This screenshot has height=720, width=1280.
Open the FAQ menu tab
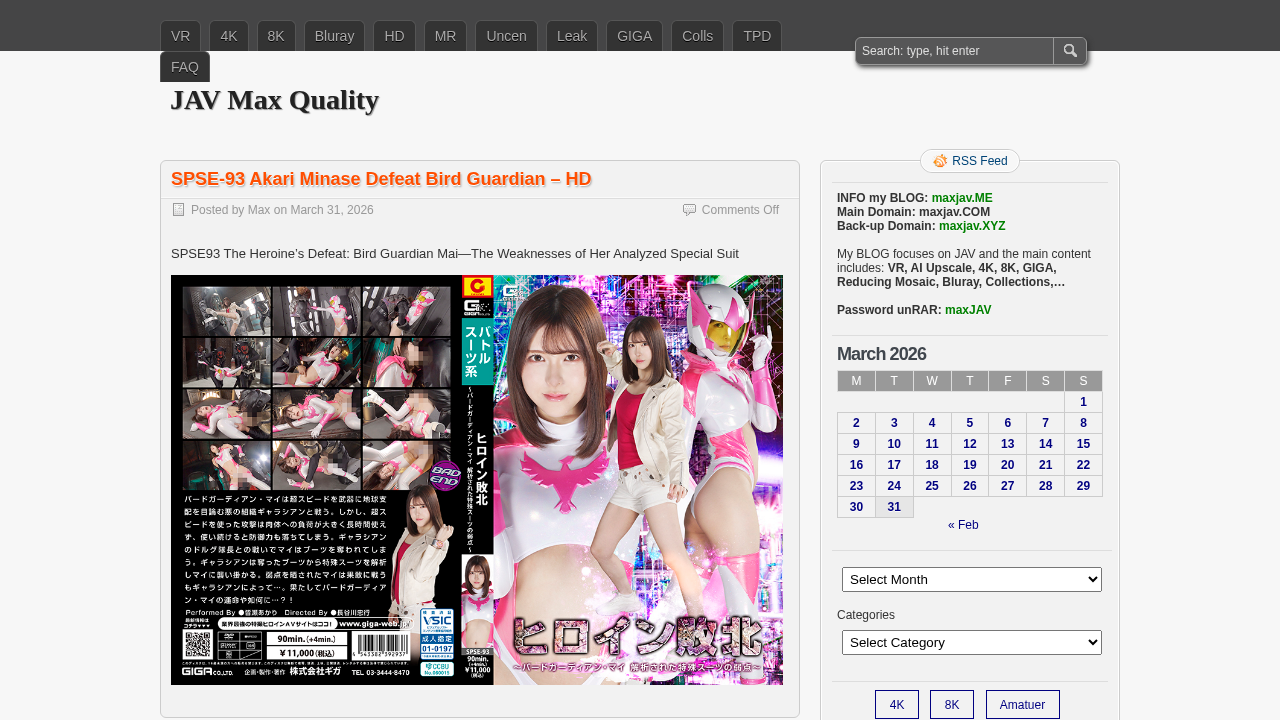[185, 67]
